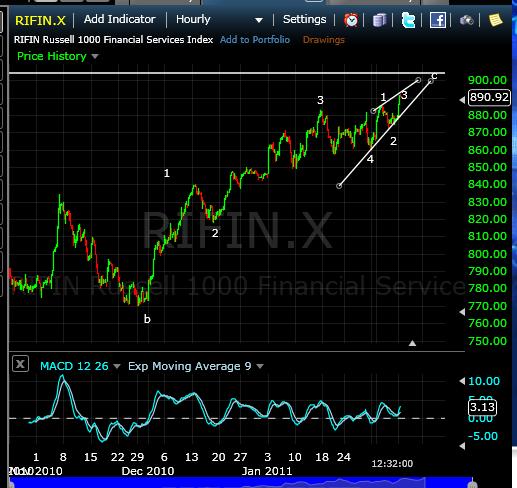
Task: Click the alarm clock alert icon
Action: tap(351, 20)
